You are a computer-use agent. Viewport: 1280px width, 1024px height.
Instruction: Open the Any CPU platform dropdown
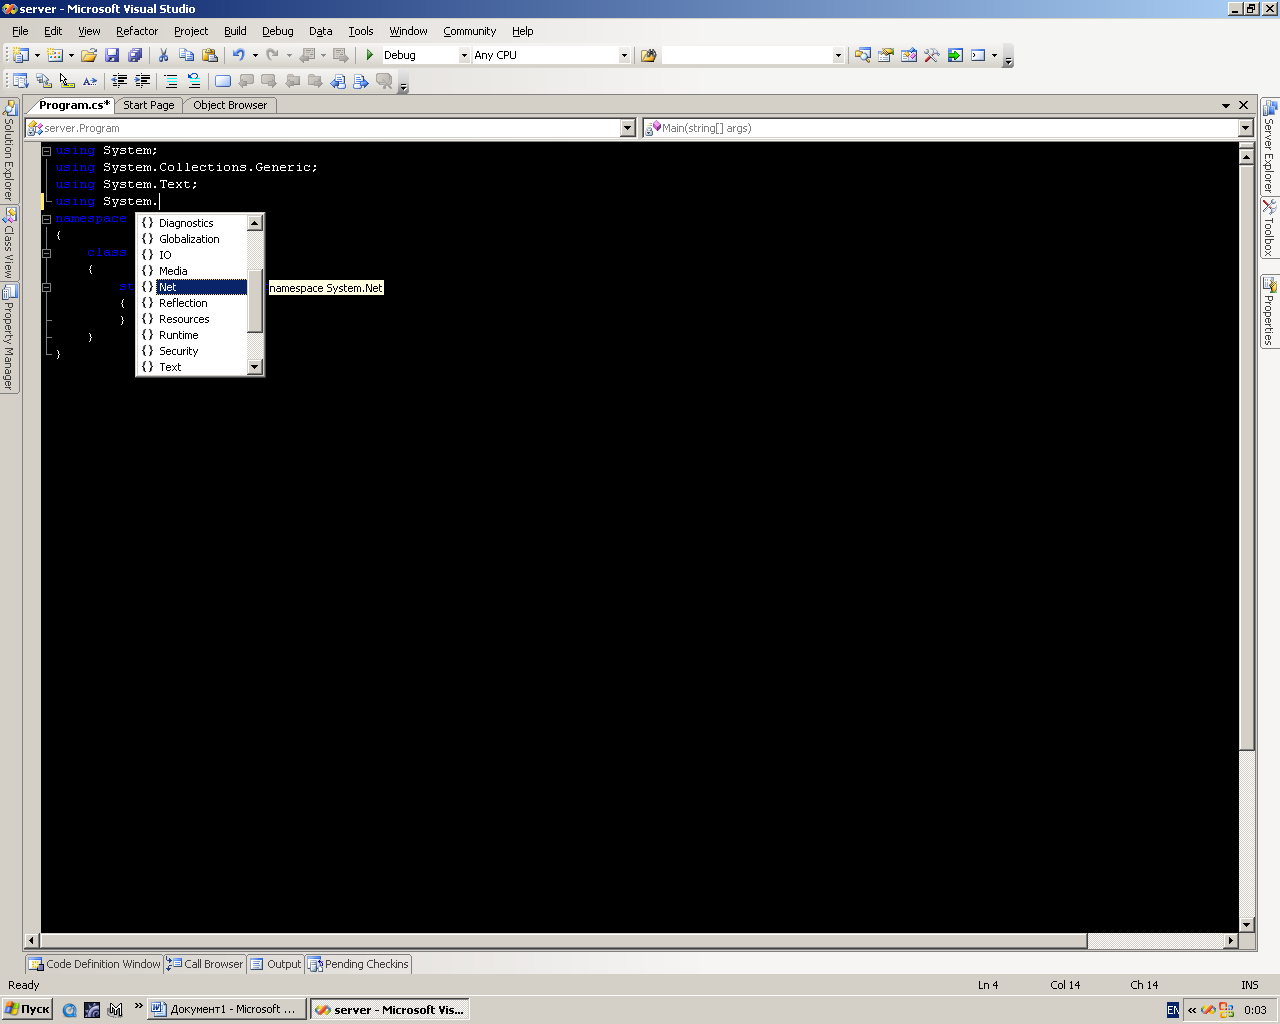pyautogui.click(x=624, y=56)
